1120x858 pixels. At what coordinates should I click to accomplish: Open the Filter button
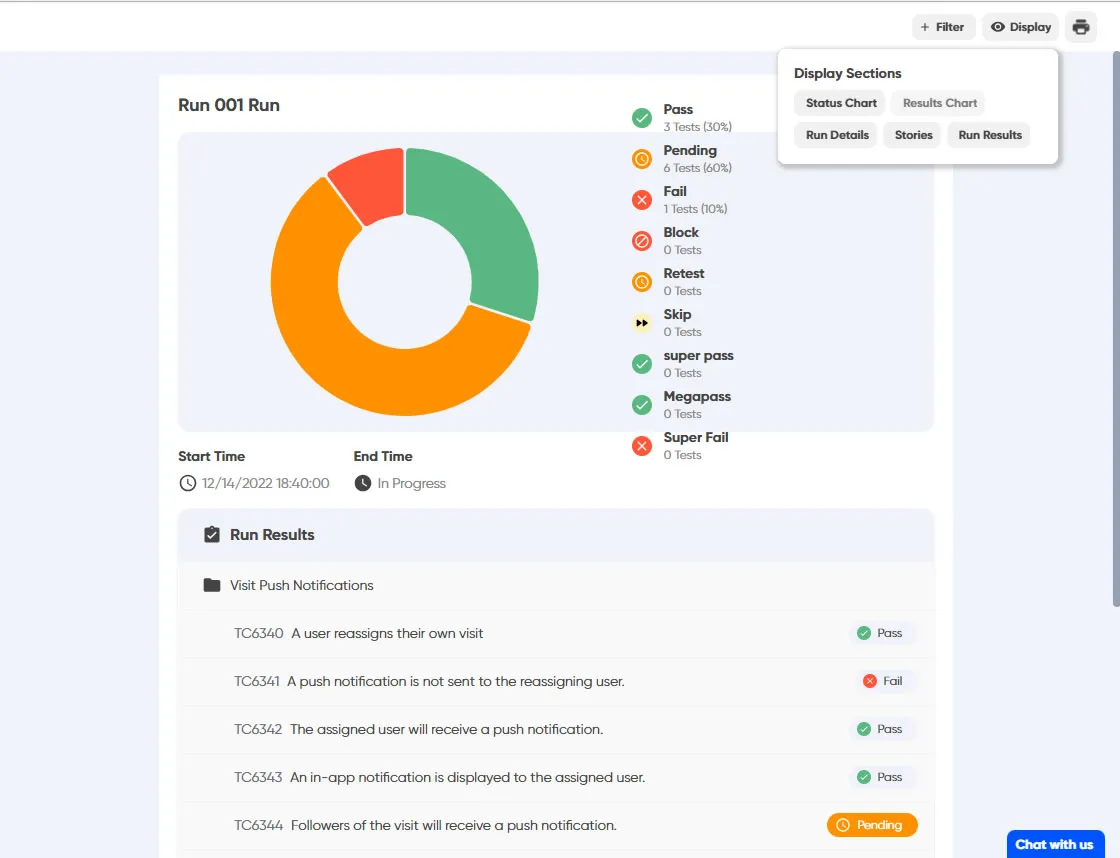click(x=943, y=27)
